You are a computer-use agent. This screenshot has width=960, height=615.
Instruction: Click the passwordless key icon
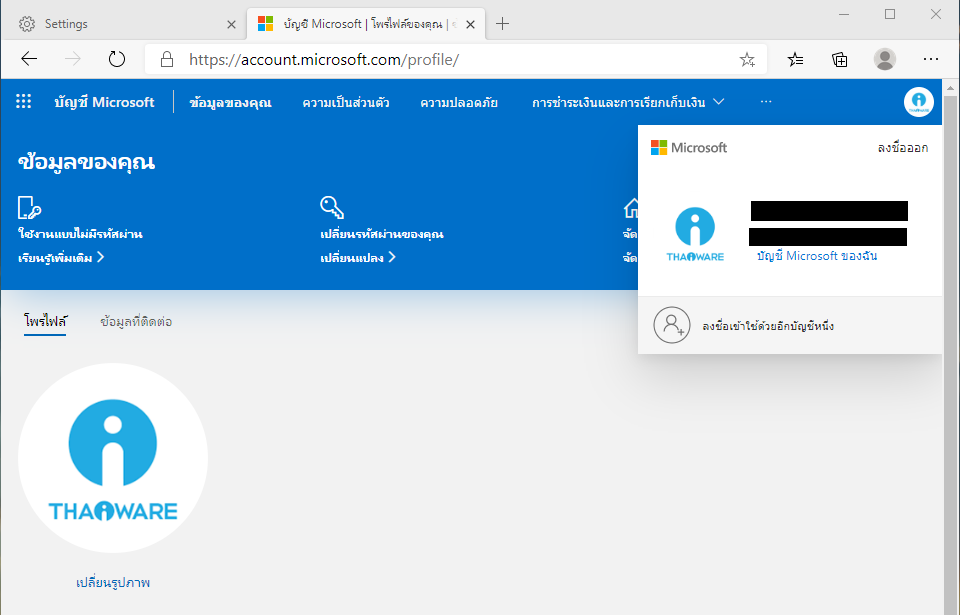tap(29, 208)
